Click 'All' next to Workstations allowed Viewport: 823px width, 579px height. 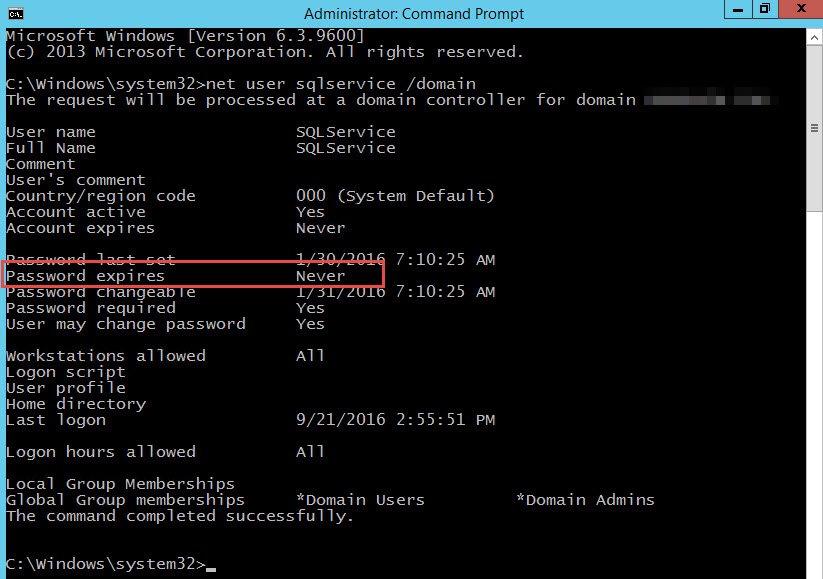(x=310, y=356)
